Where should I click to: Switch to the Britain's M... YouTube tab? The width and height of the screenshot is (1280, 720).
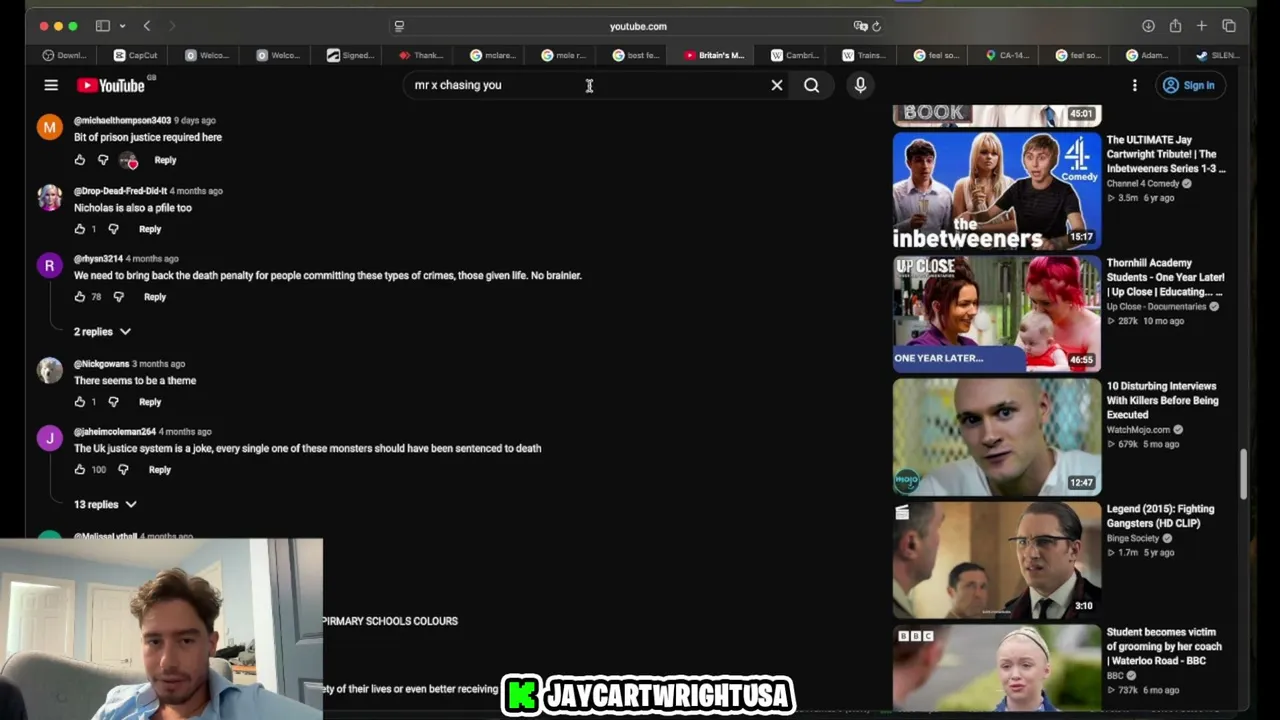714,55
